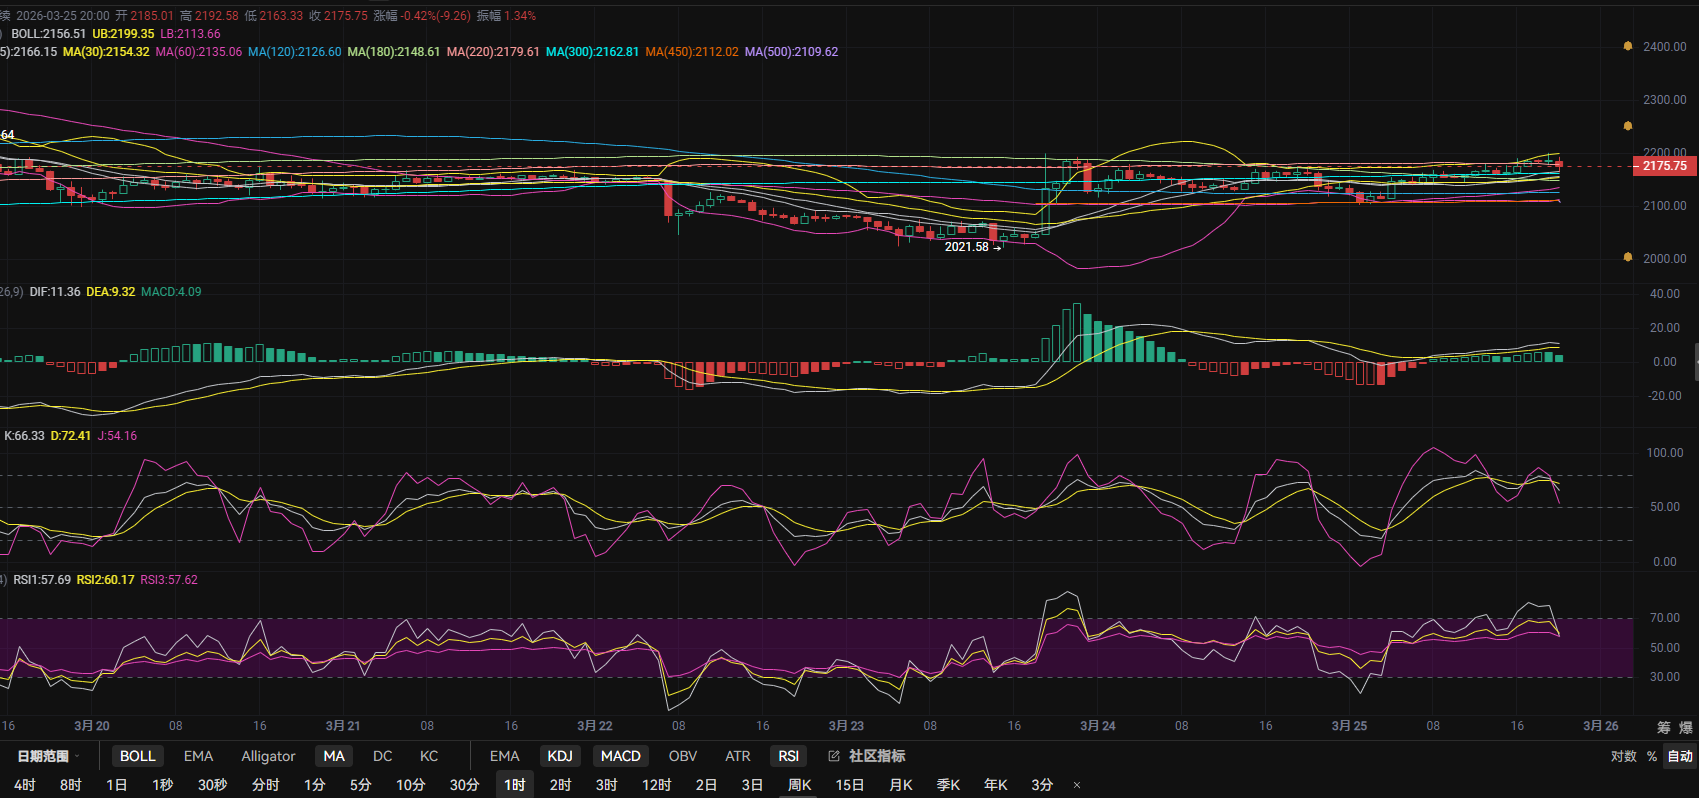This screenshot has width=1699, height=798.
Task: Click the 自动 auto scale button
Action: [x=1680, y=756]
